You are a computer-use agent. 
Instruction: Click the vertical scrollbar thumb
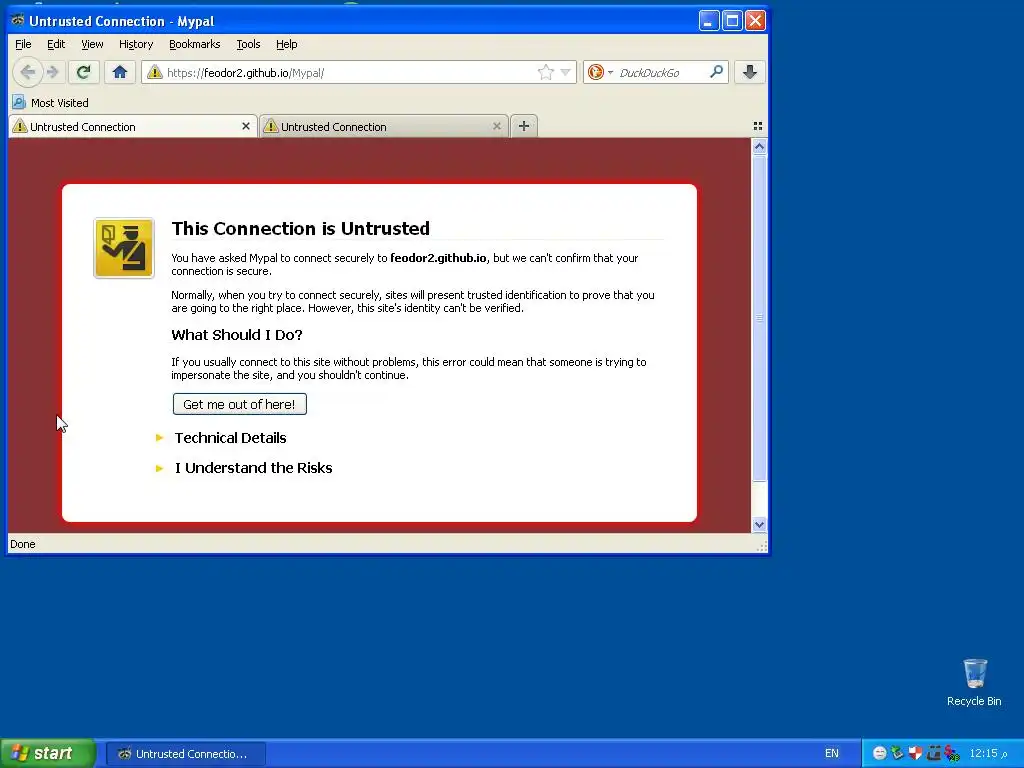pyautogui.click(x=759, y=318)
